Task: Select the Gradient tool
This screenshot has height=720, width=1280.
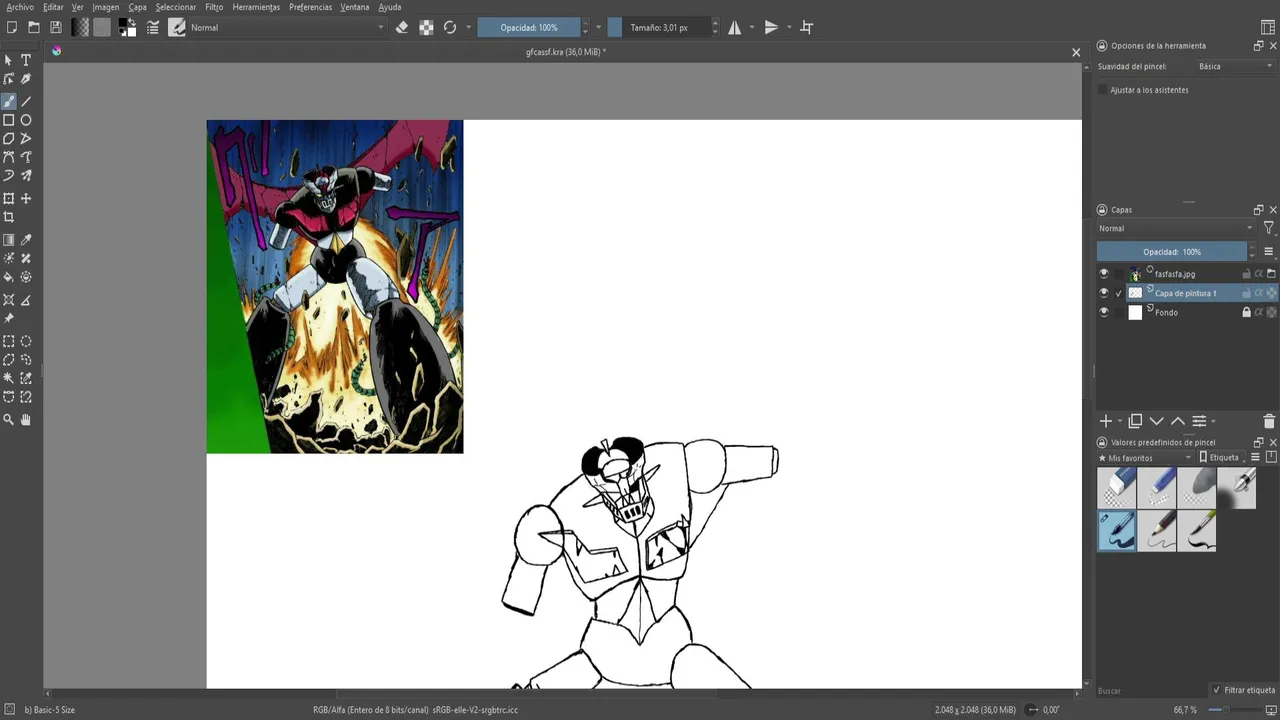Action: point(9,240)
